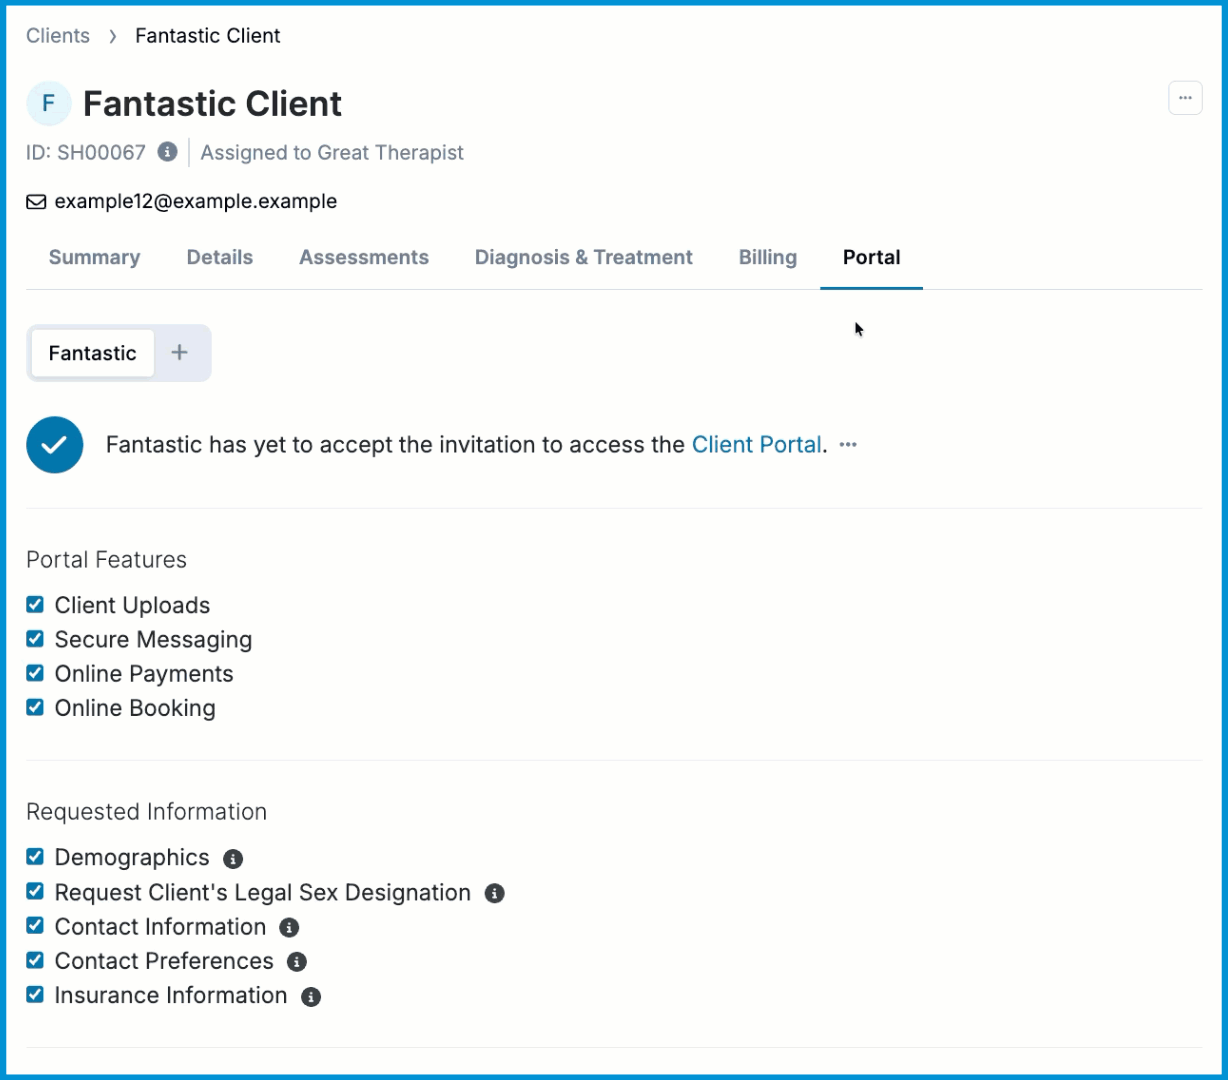Image resolution: width=1228 pixels, height=1080 pixels.
Task: Go to the Summary tab
Action: (x=94, y=257)
